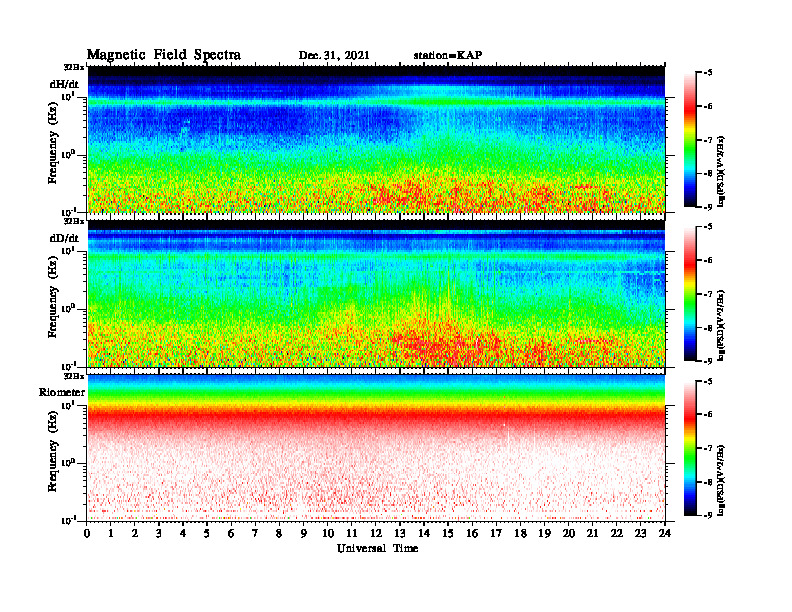The image size is (792, 612).
Task: Click hour "21" on the Universal Time axis
Action: [592, 534]
